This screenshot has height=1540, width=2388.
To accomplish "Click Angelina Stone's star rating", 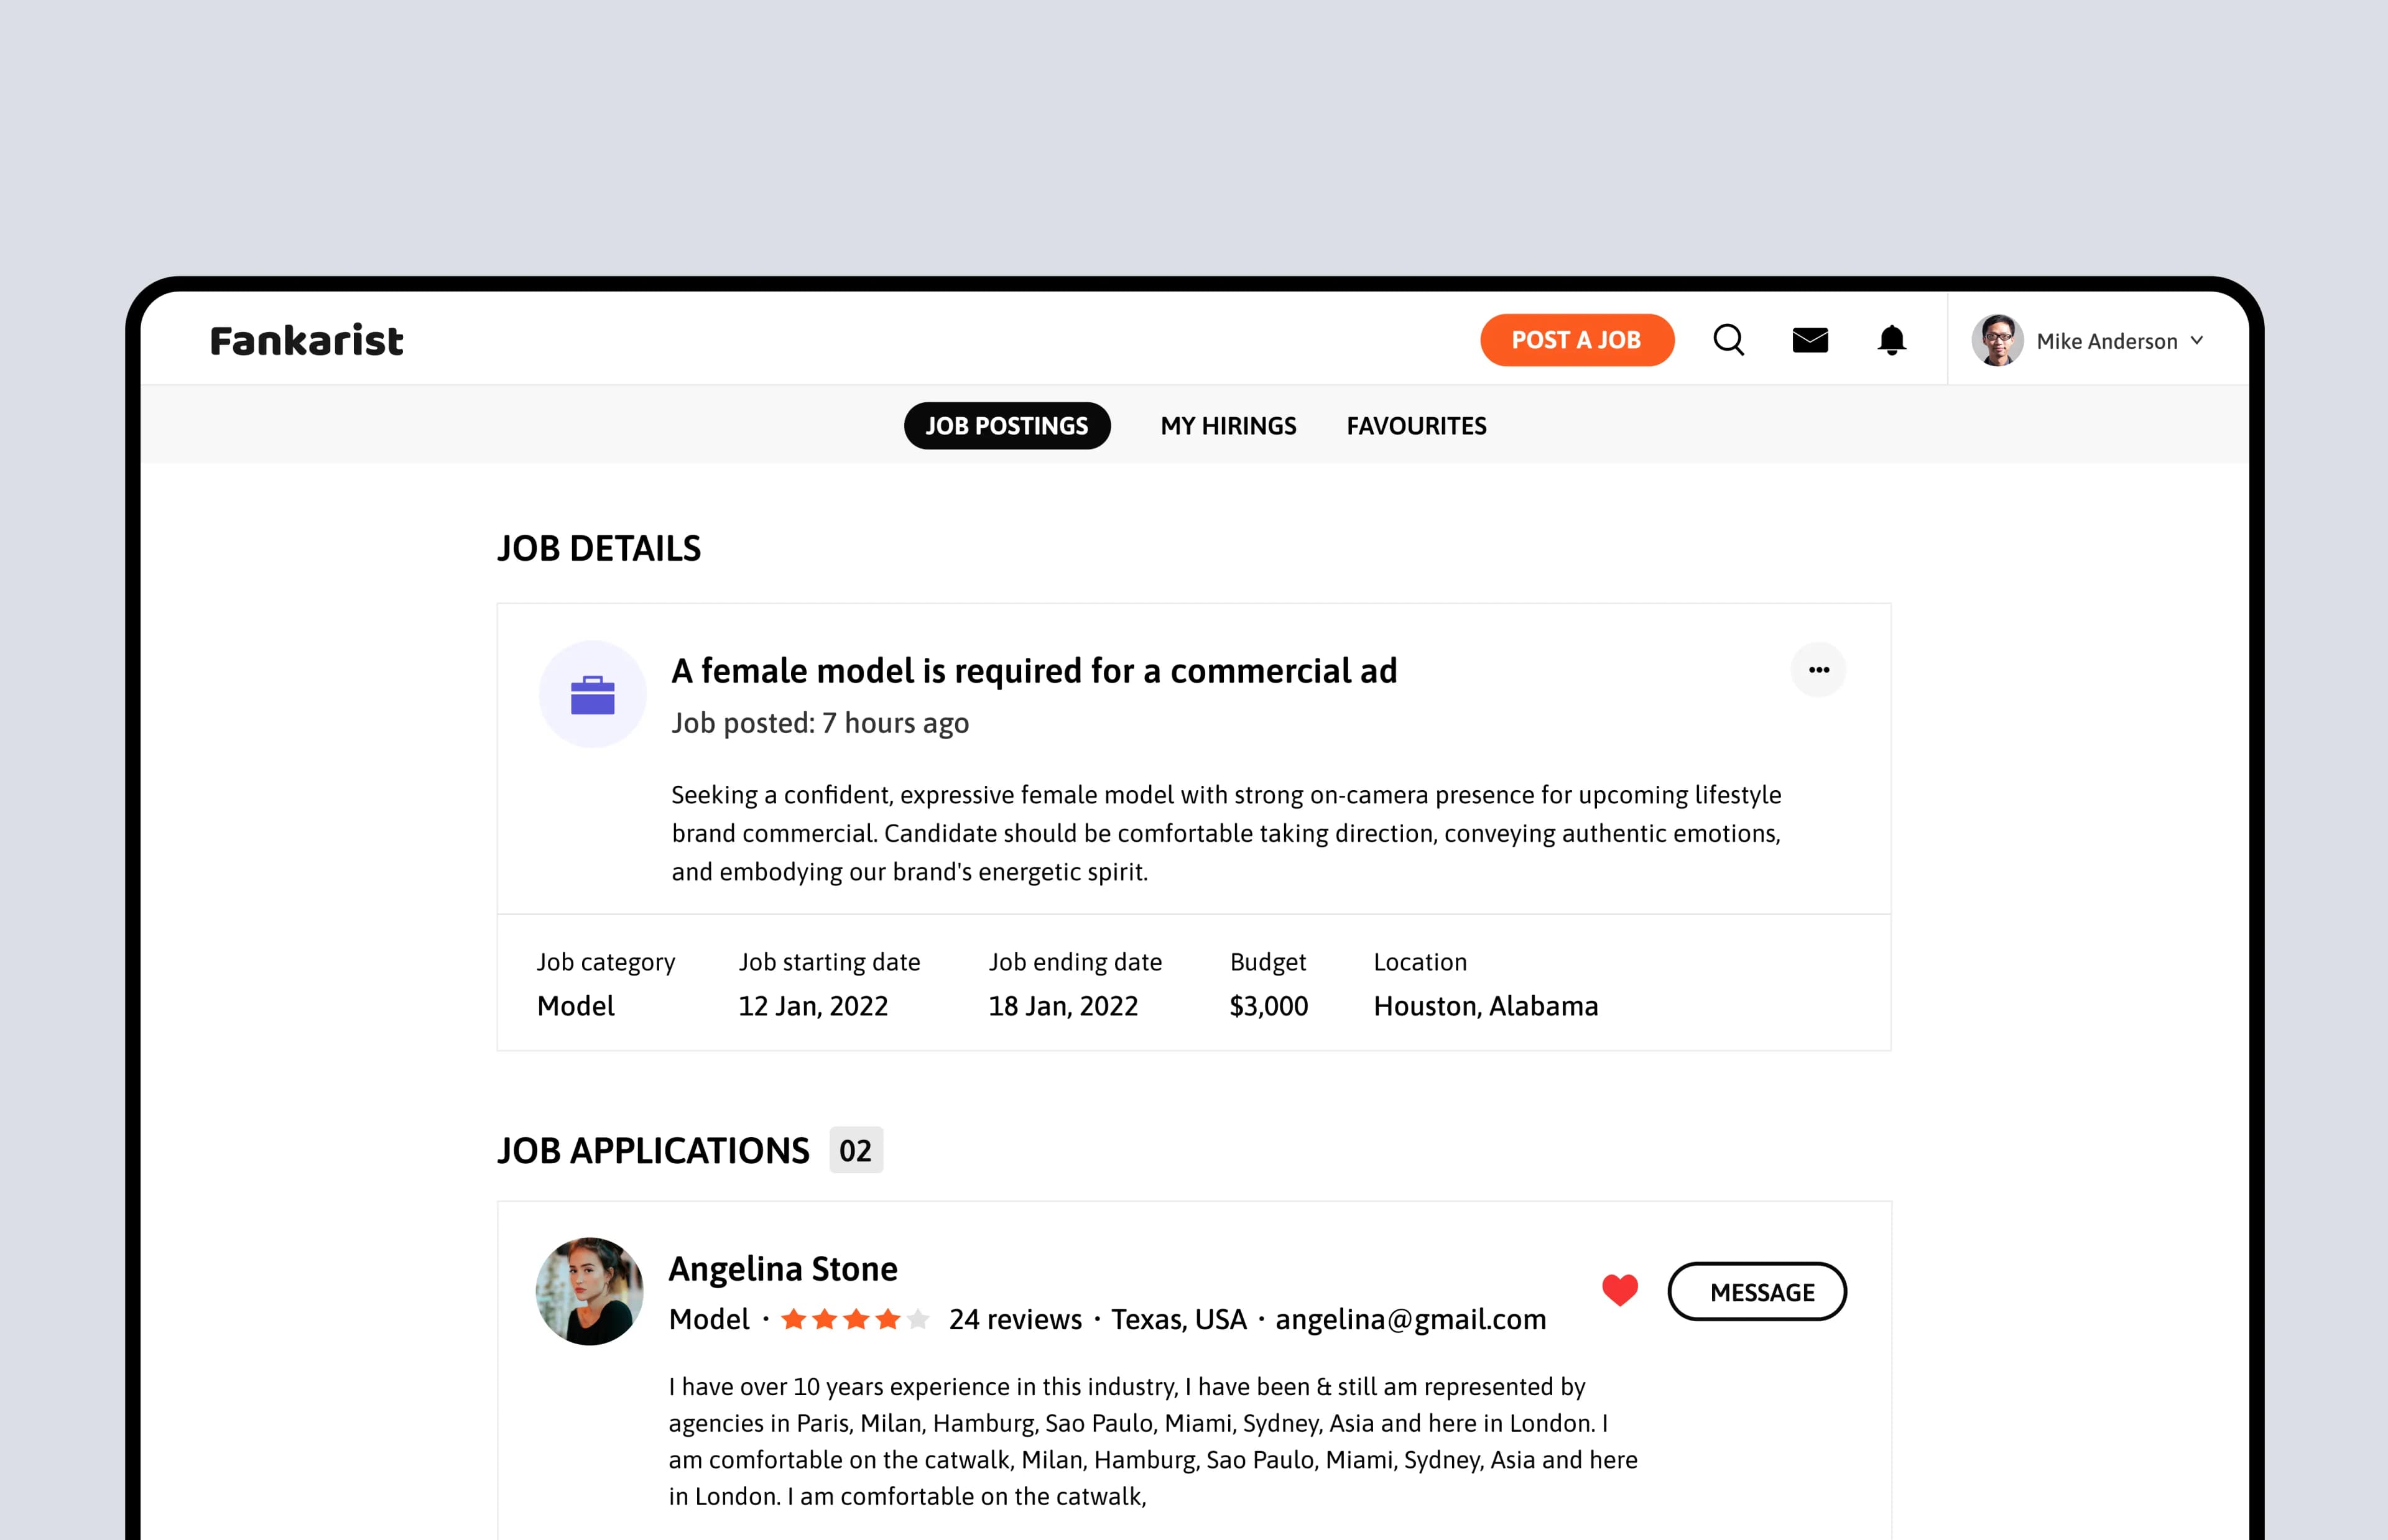I will tap(855, 1319).
